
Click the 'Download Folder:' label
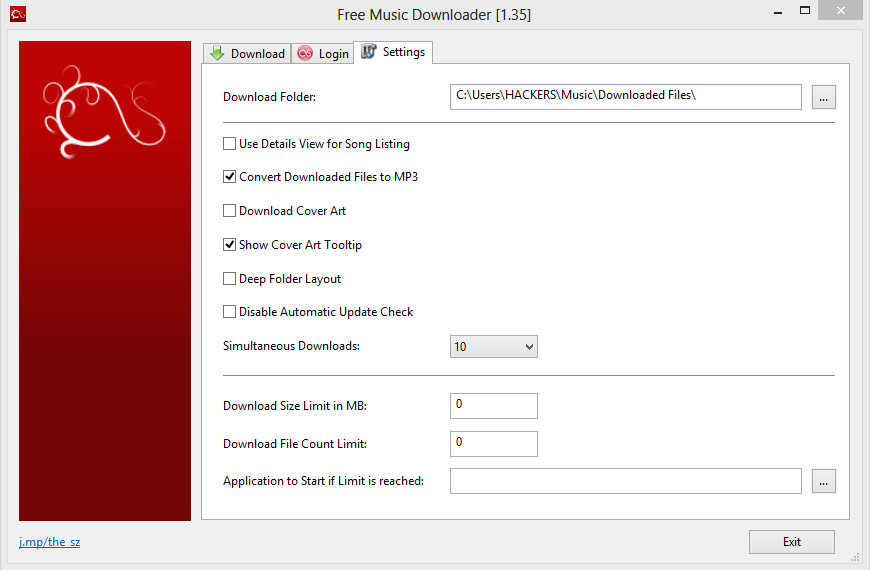270,97
